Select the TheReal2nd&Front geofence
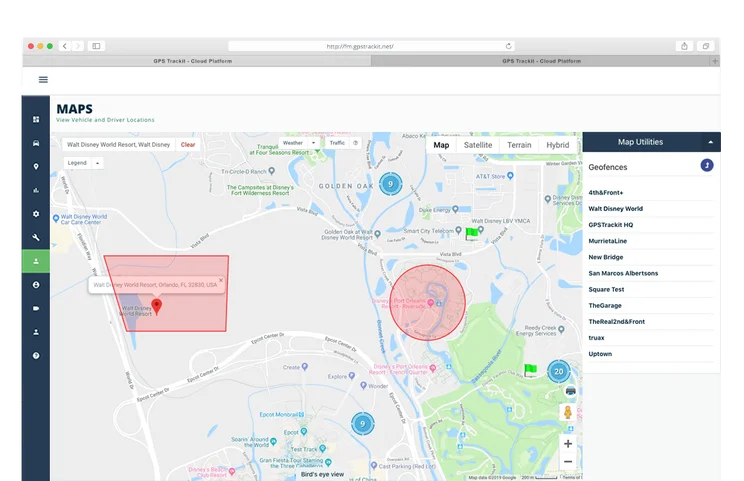The height and width of the screenshot is (481, 744). 651,322
